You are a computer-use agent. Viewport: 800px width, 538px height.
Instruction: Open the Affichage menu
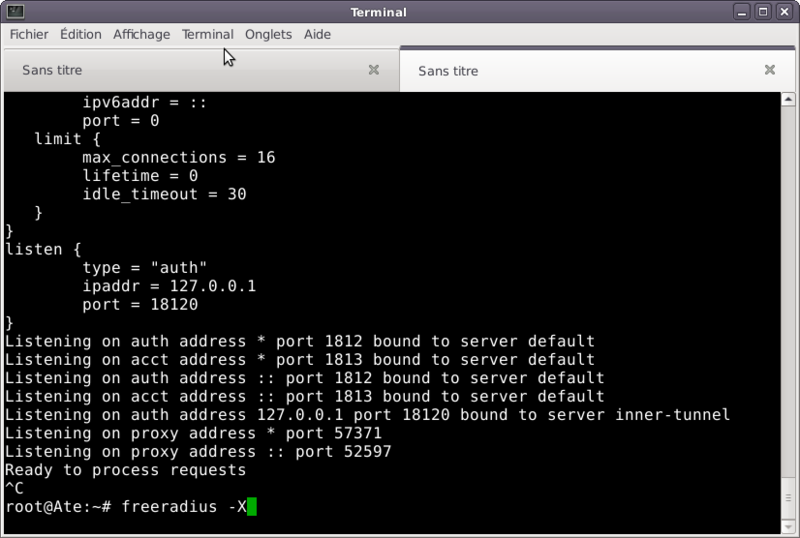click(141, 34)
